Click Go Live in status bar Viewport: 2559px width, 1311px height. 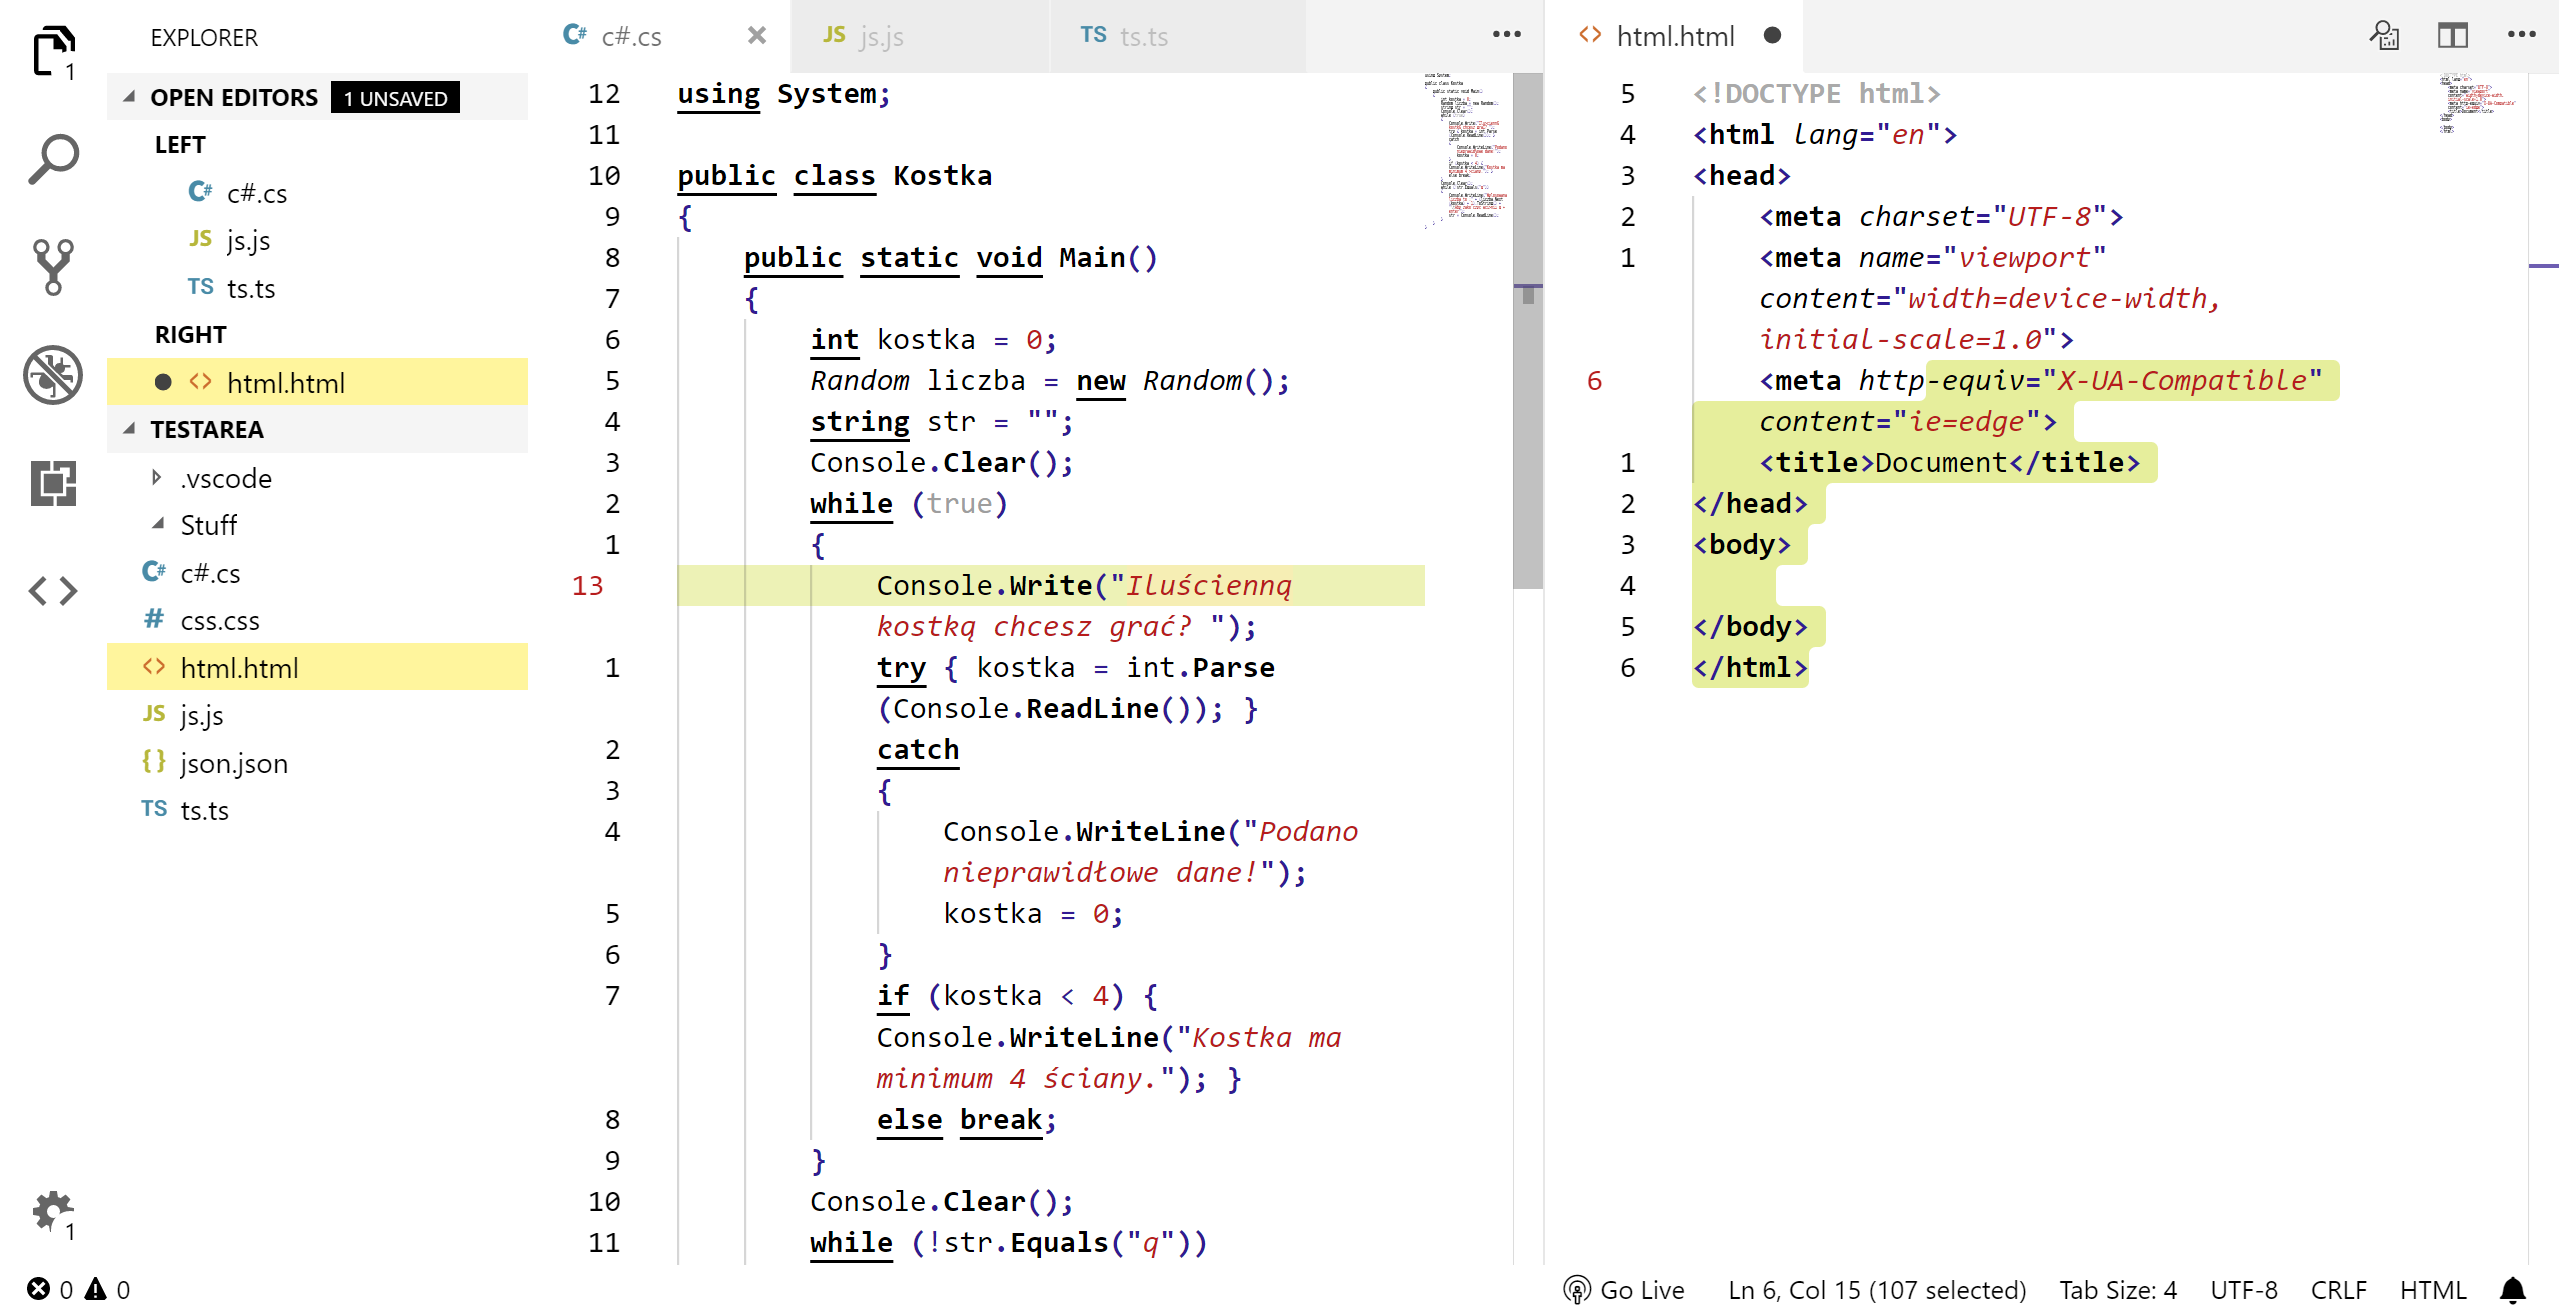1624,1290
